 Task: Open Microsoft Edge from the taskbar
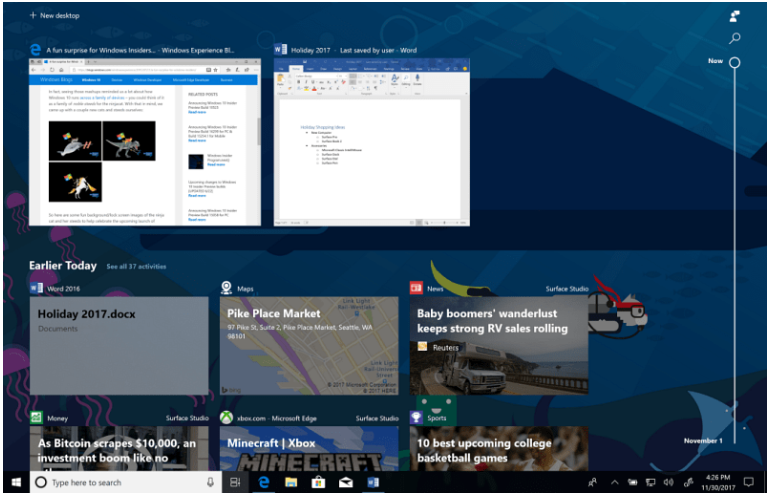(x=264, y=482)
